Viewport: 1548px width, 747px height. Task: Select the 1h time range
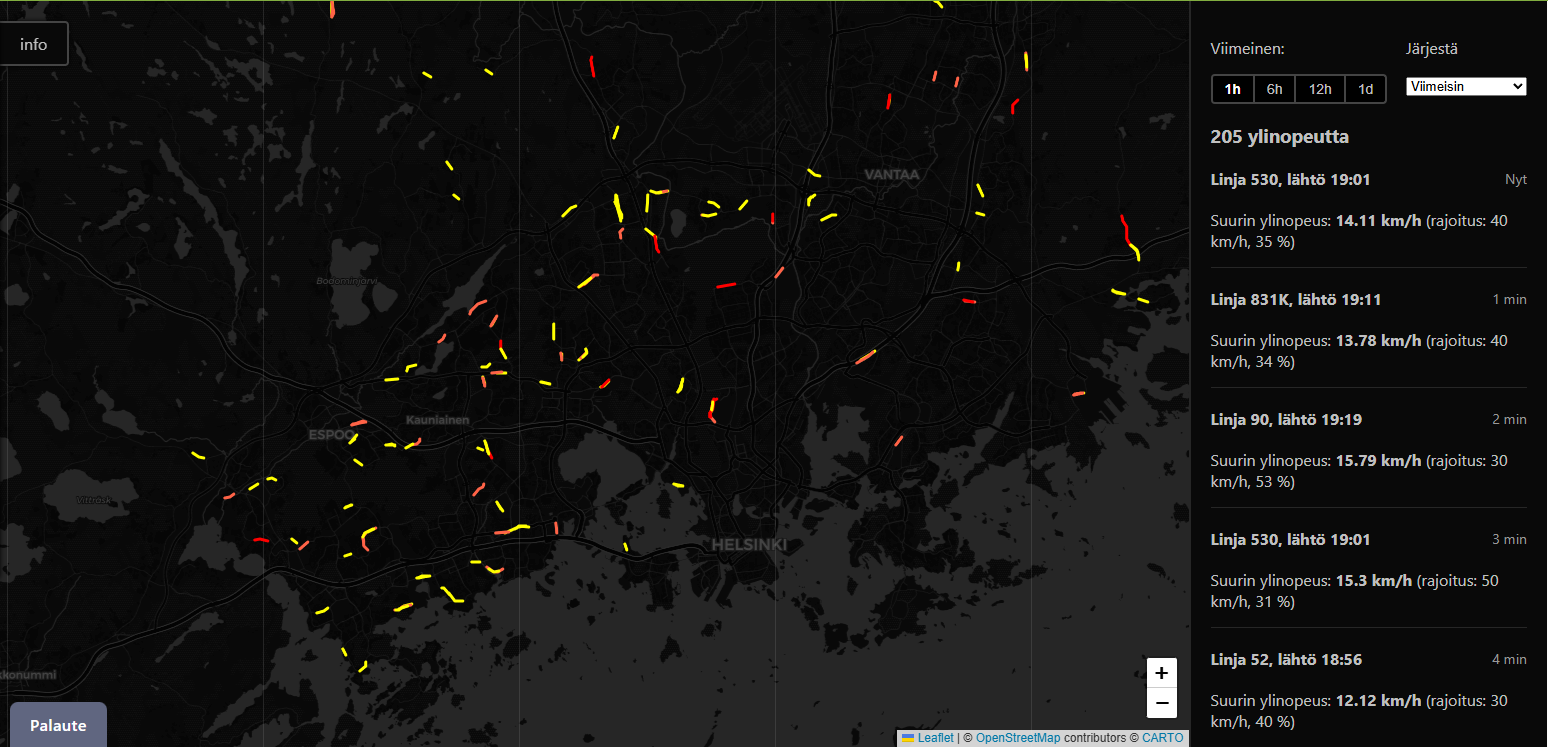coord(1233,89)
